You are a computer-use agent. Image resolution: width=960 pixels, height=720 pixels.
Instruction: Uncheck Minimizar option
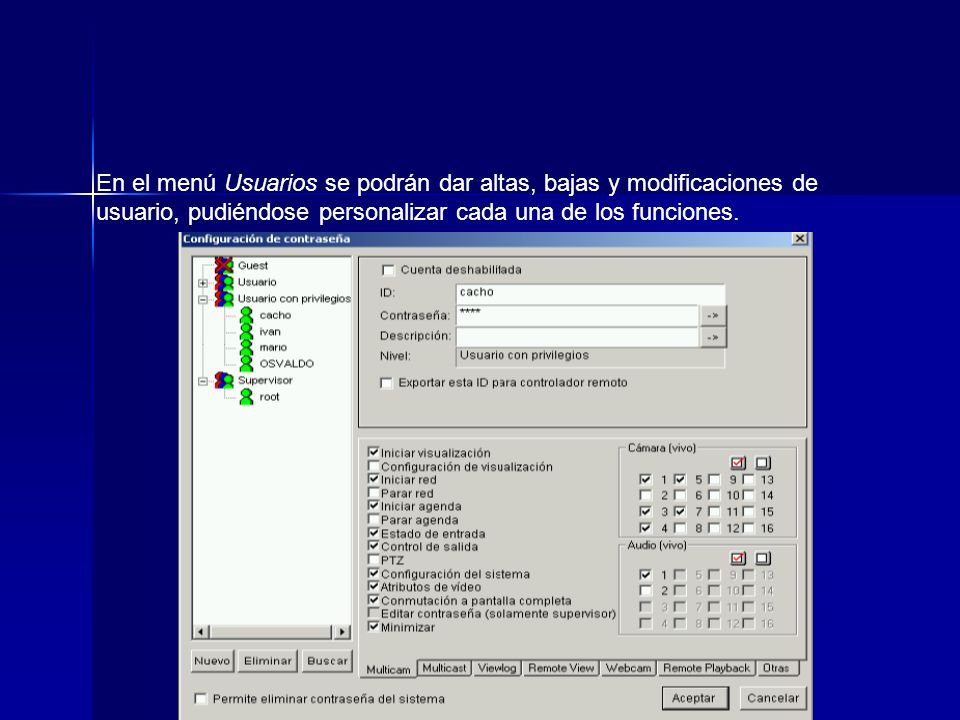[x=373, y=626]
